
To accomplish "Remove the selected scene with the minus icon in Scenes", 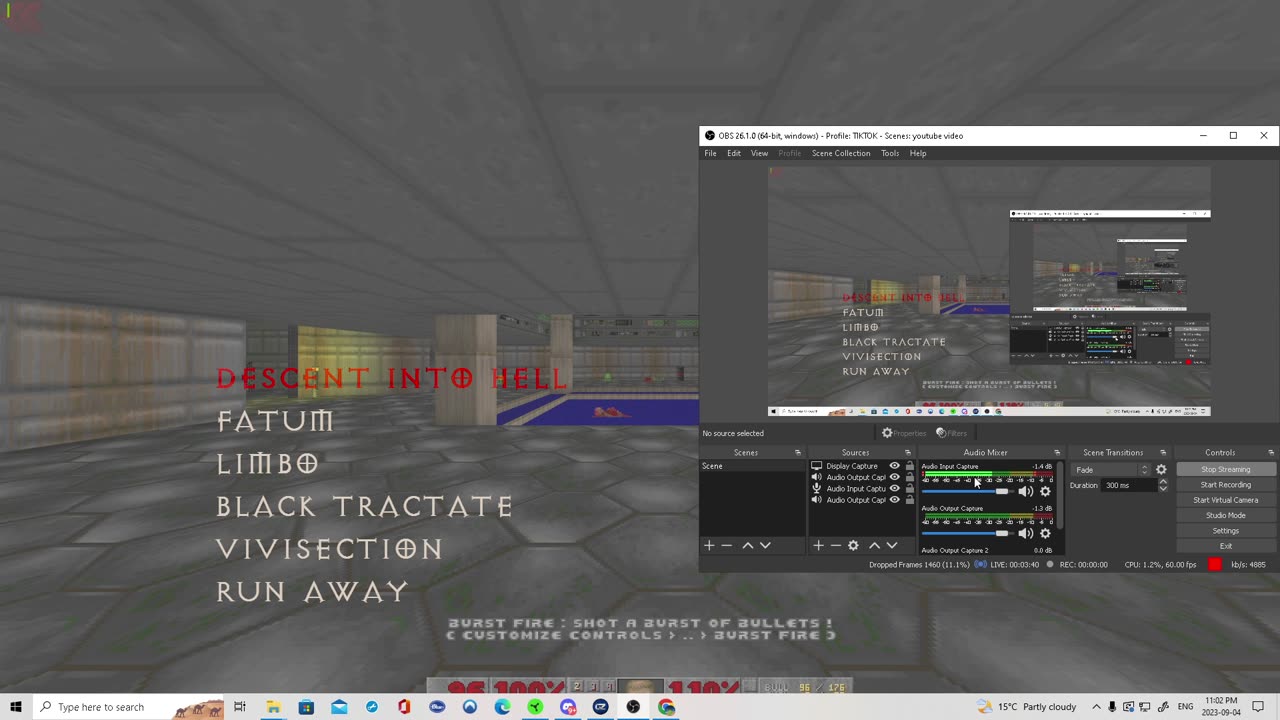I will click(727, 545).
